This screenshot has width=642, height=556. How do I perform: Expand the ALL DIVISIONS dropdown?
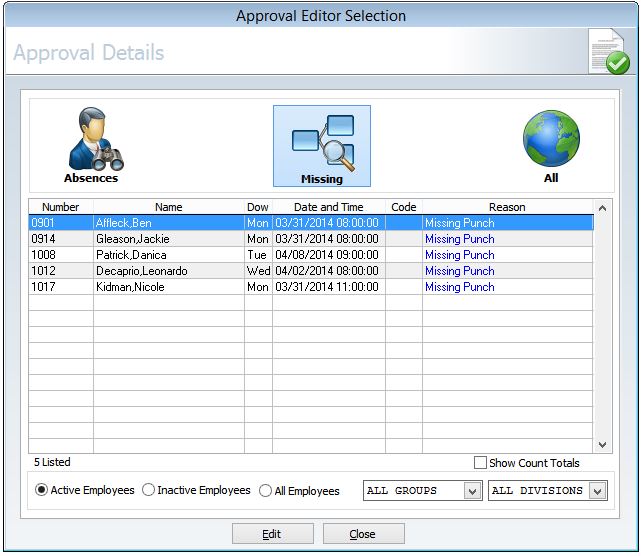coord(547,491)
